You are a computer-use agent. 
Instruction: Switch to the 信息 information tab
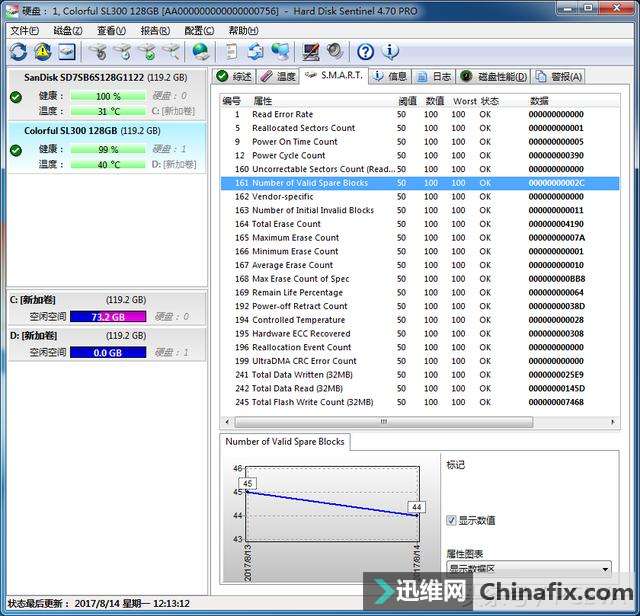pyautogui.click(x=390, y=76)
